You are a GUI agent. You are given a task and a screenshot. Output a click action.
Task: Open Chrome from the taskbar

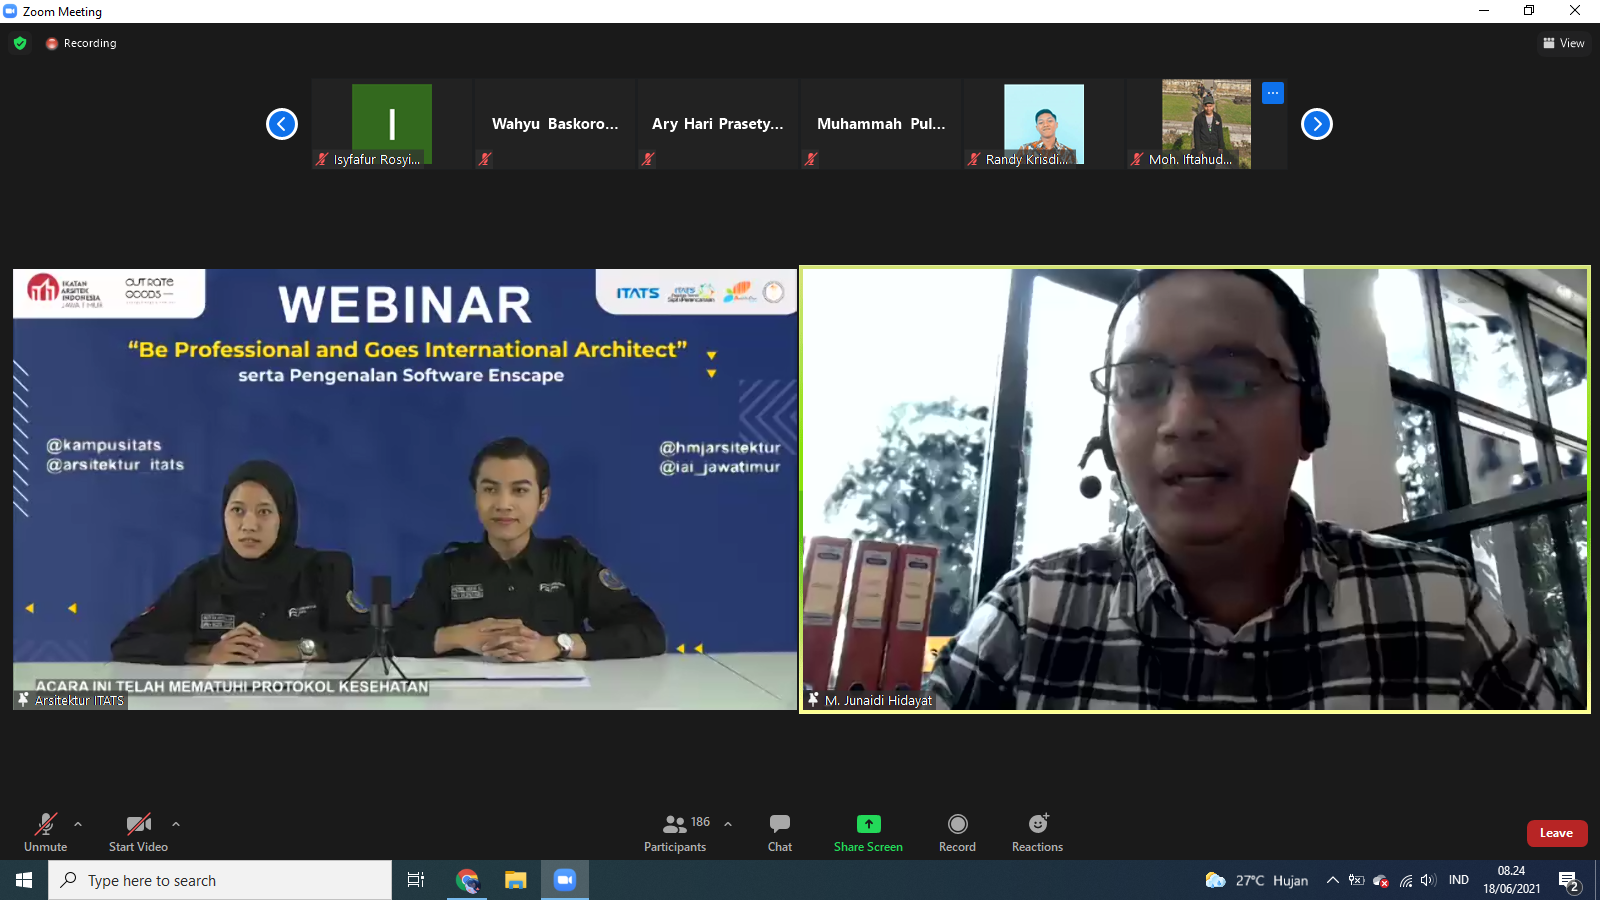[x=467, y=880]
